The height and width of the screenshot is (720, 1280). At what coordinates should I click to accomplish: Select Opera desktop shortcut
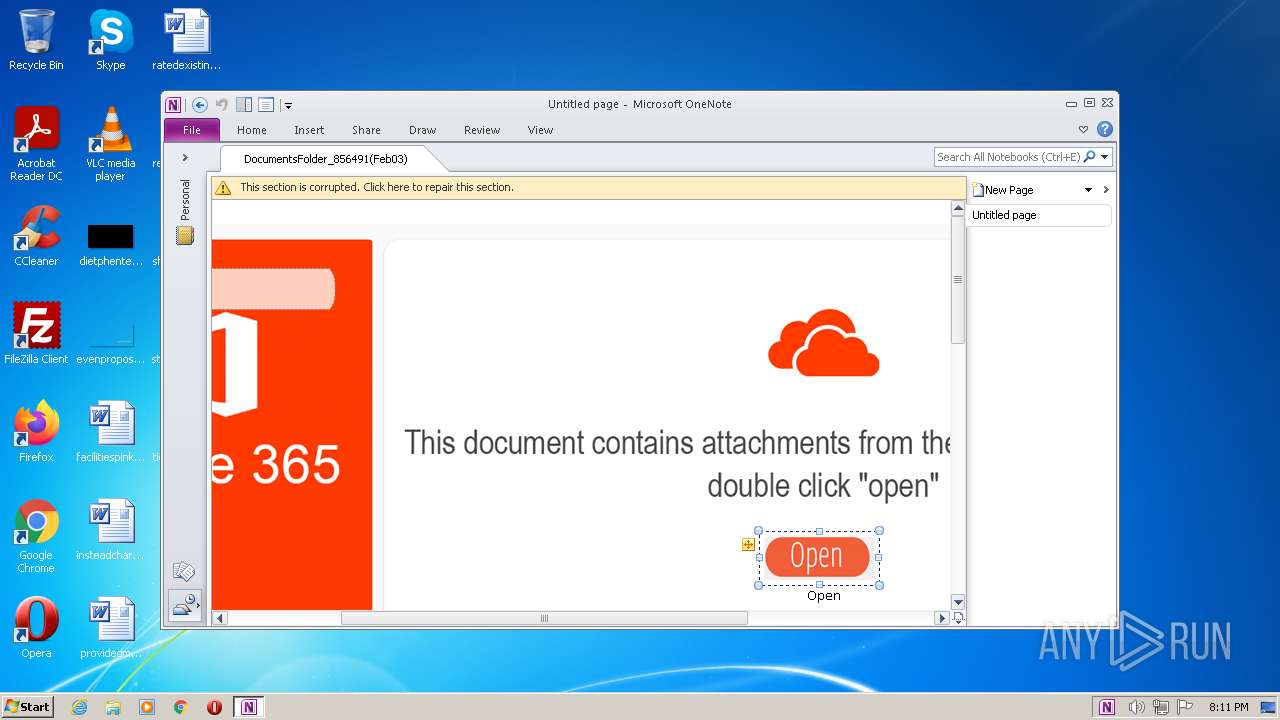coord(36,628)
